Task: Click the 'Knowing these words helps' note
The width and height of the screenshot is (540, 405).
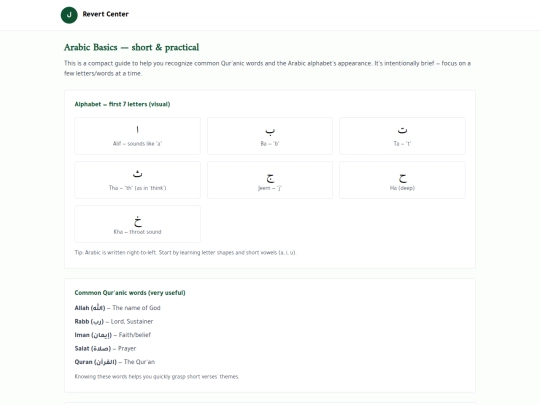Action: click(x=157, y=376)
